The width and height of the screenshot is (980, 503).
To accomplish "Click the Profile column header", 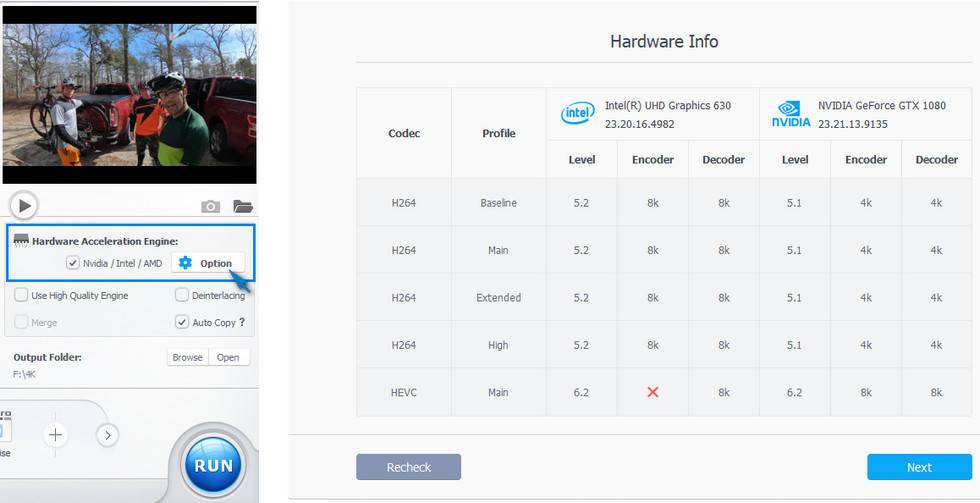I will point(499,133).
